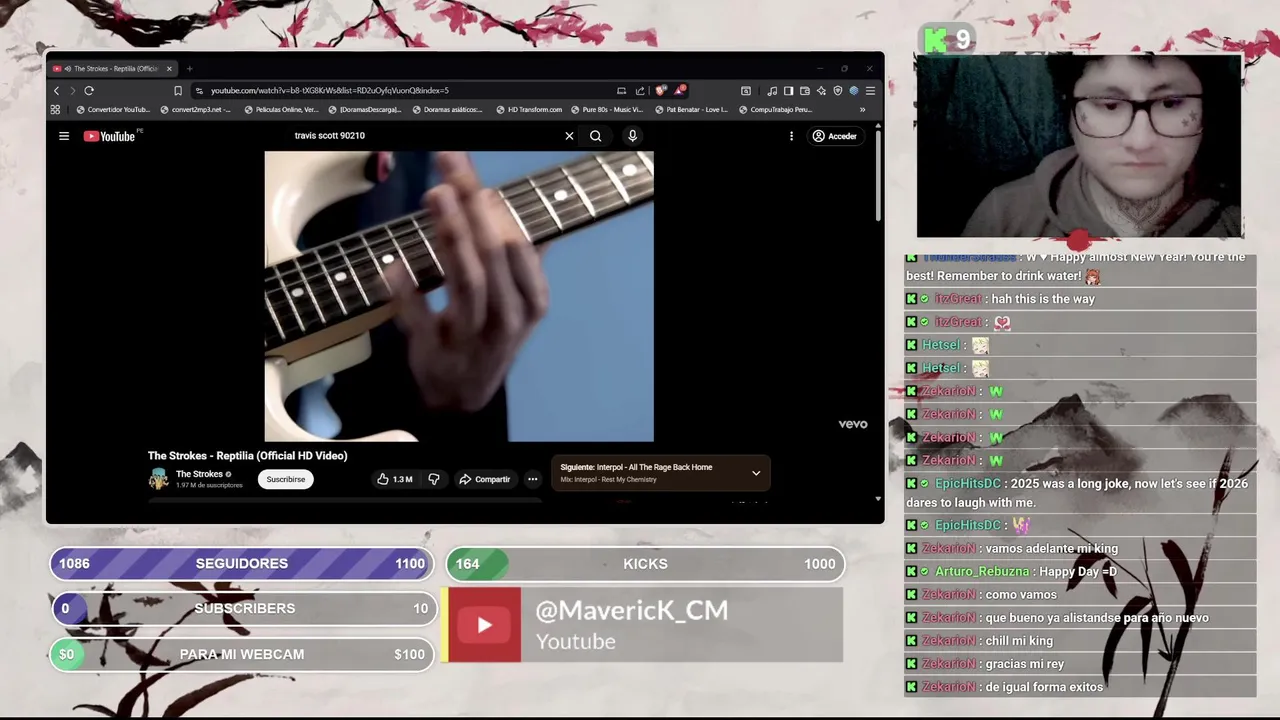1280x720 pixels.
Task: Click the browser forward arrow
Action: point(72,91)
